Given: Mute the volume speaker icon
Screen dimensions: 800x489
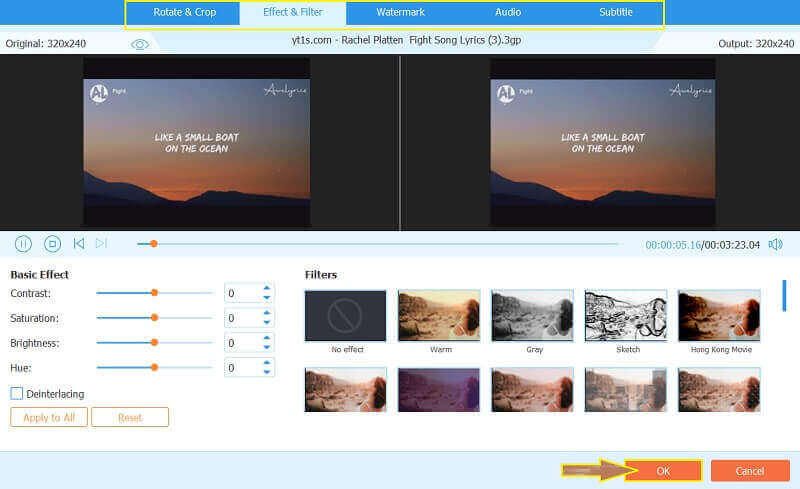Looking at the screenshot, I should 776,244.
